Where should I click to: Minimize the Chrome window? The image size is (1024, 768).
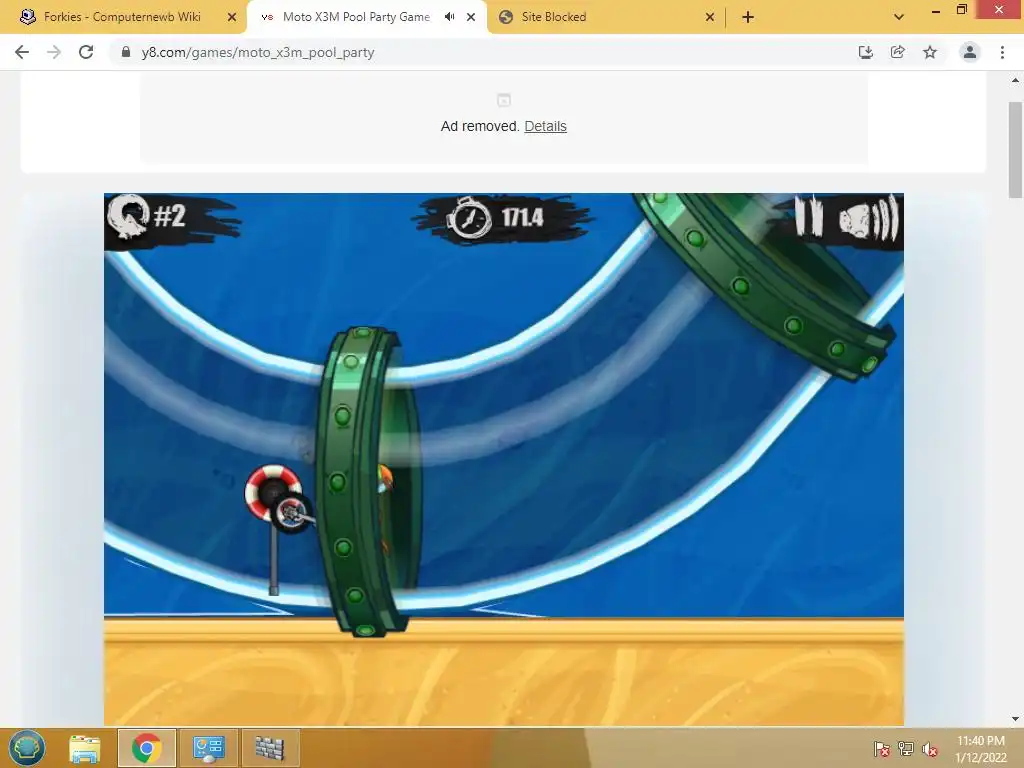coord(936,10)
